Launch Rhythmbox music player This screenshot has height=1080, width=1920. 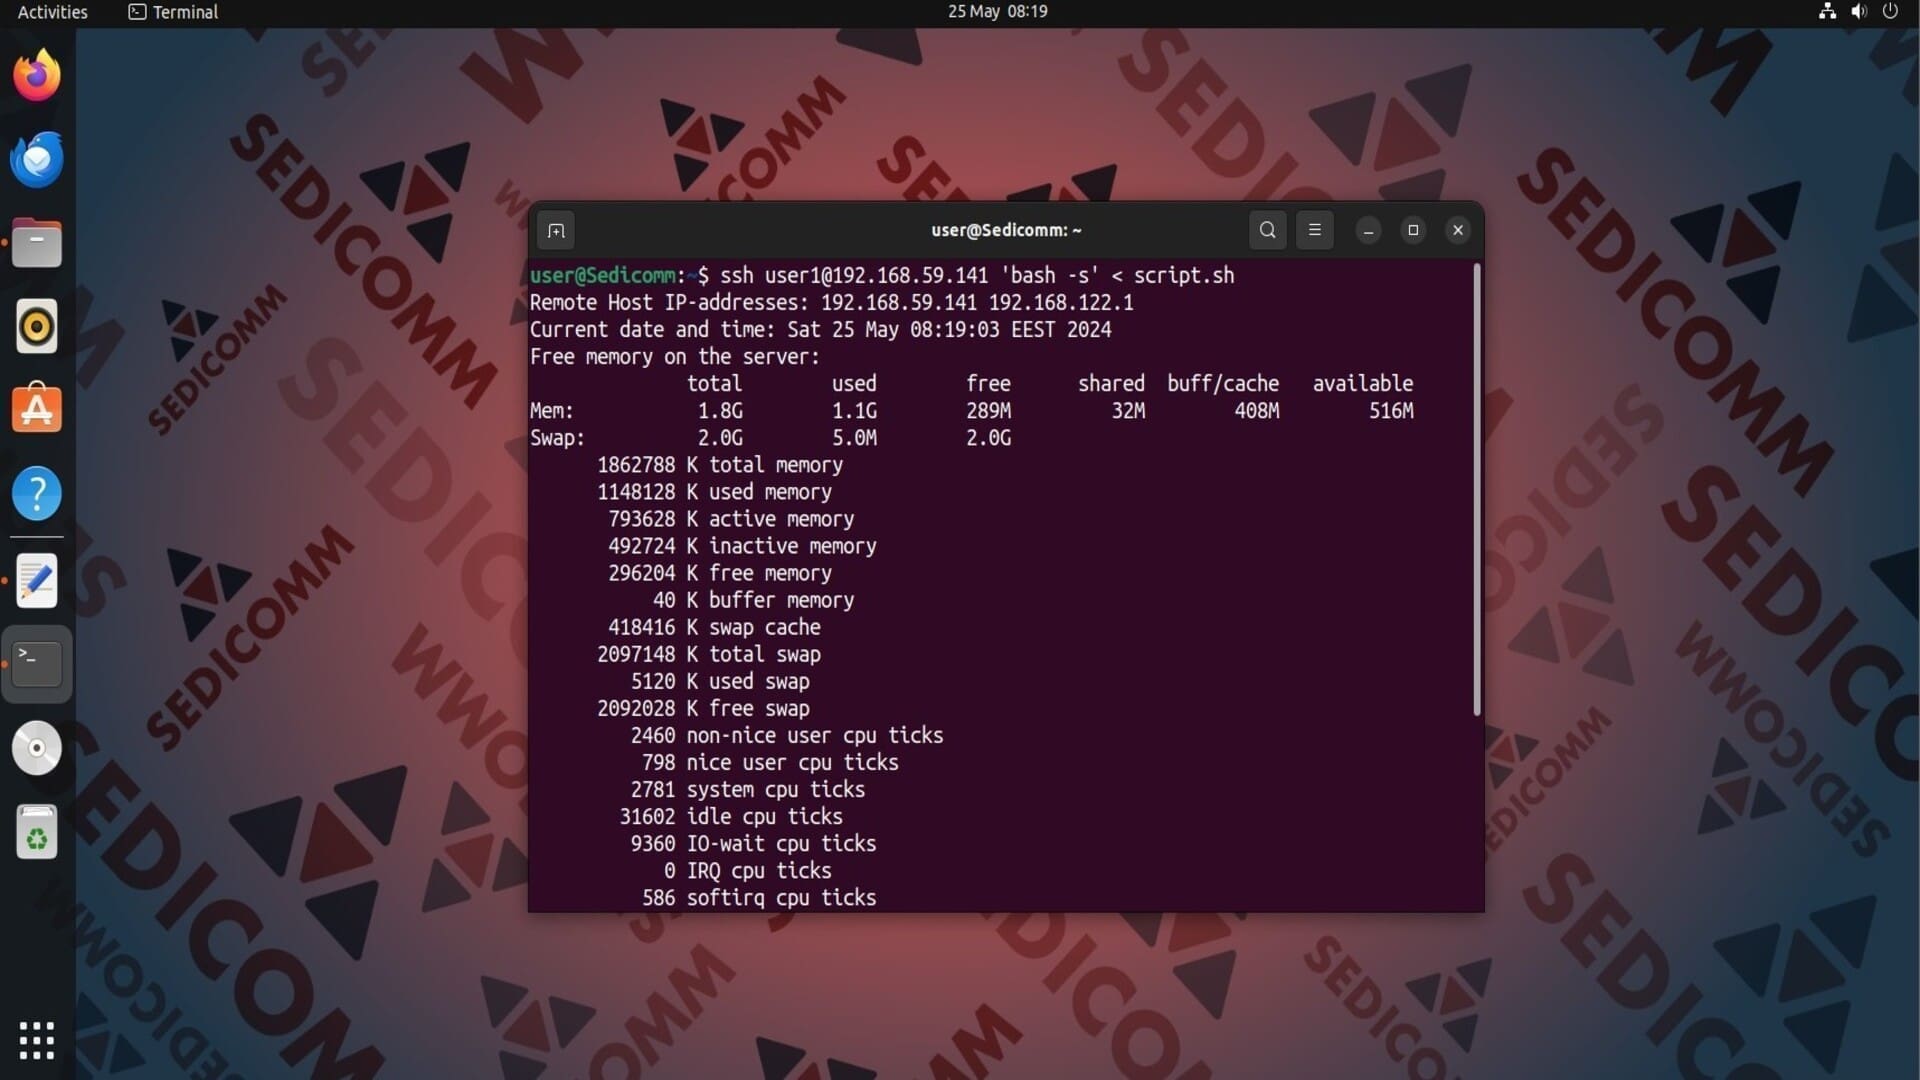tap(37, 327)
